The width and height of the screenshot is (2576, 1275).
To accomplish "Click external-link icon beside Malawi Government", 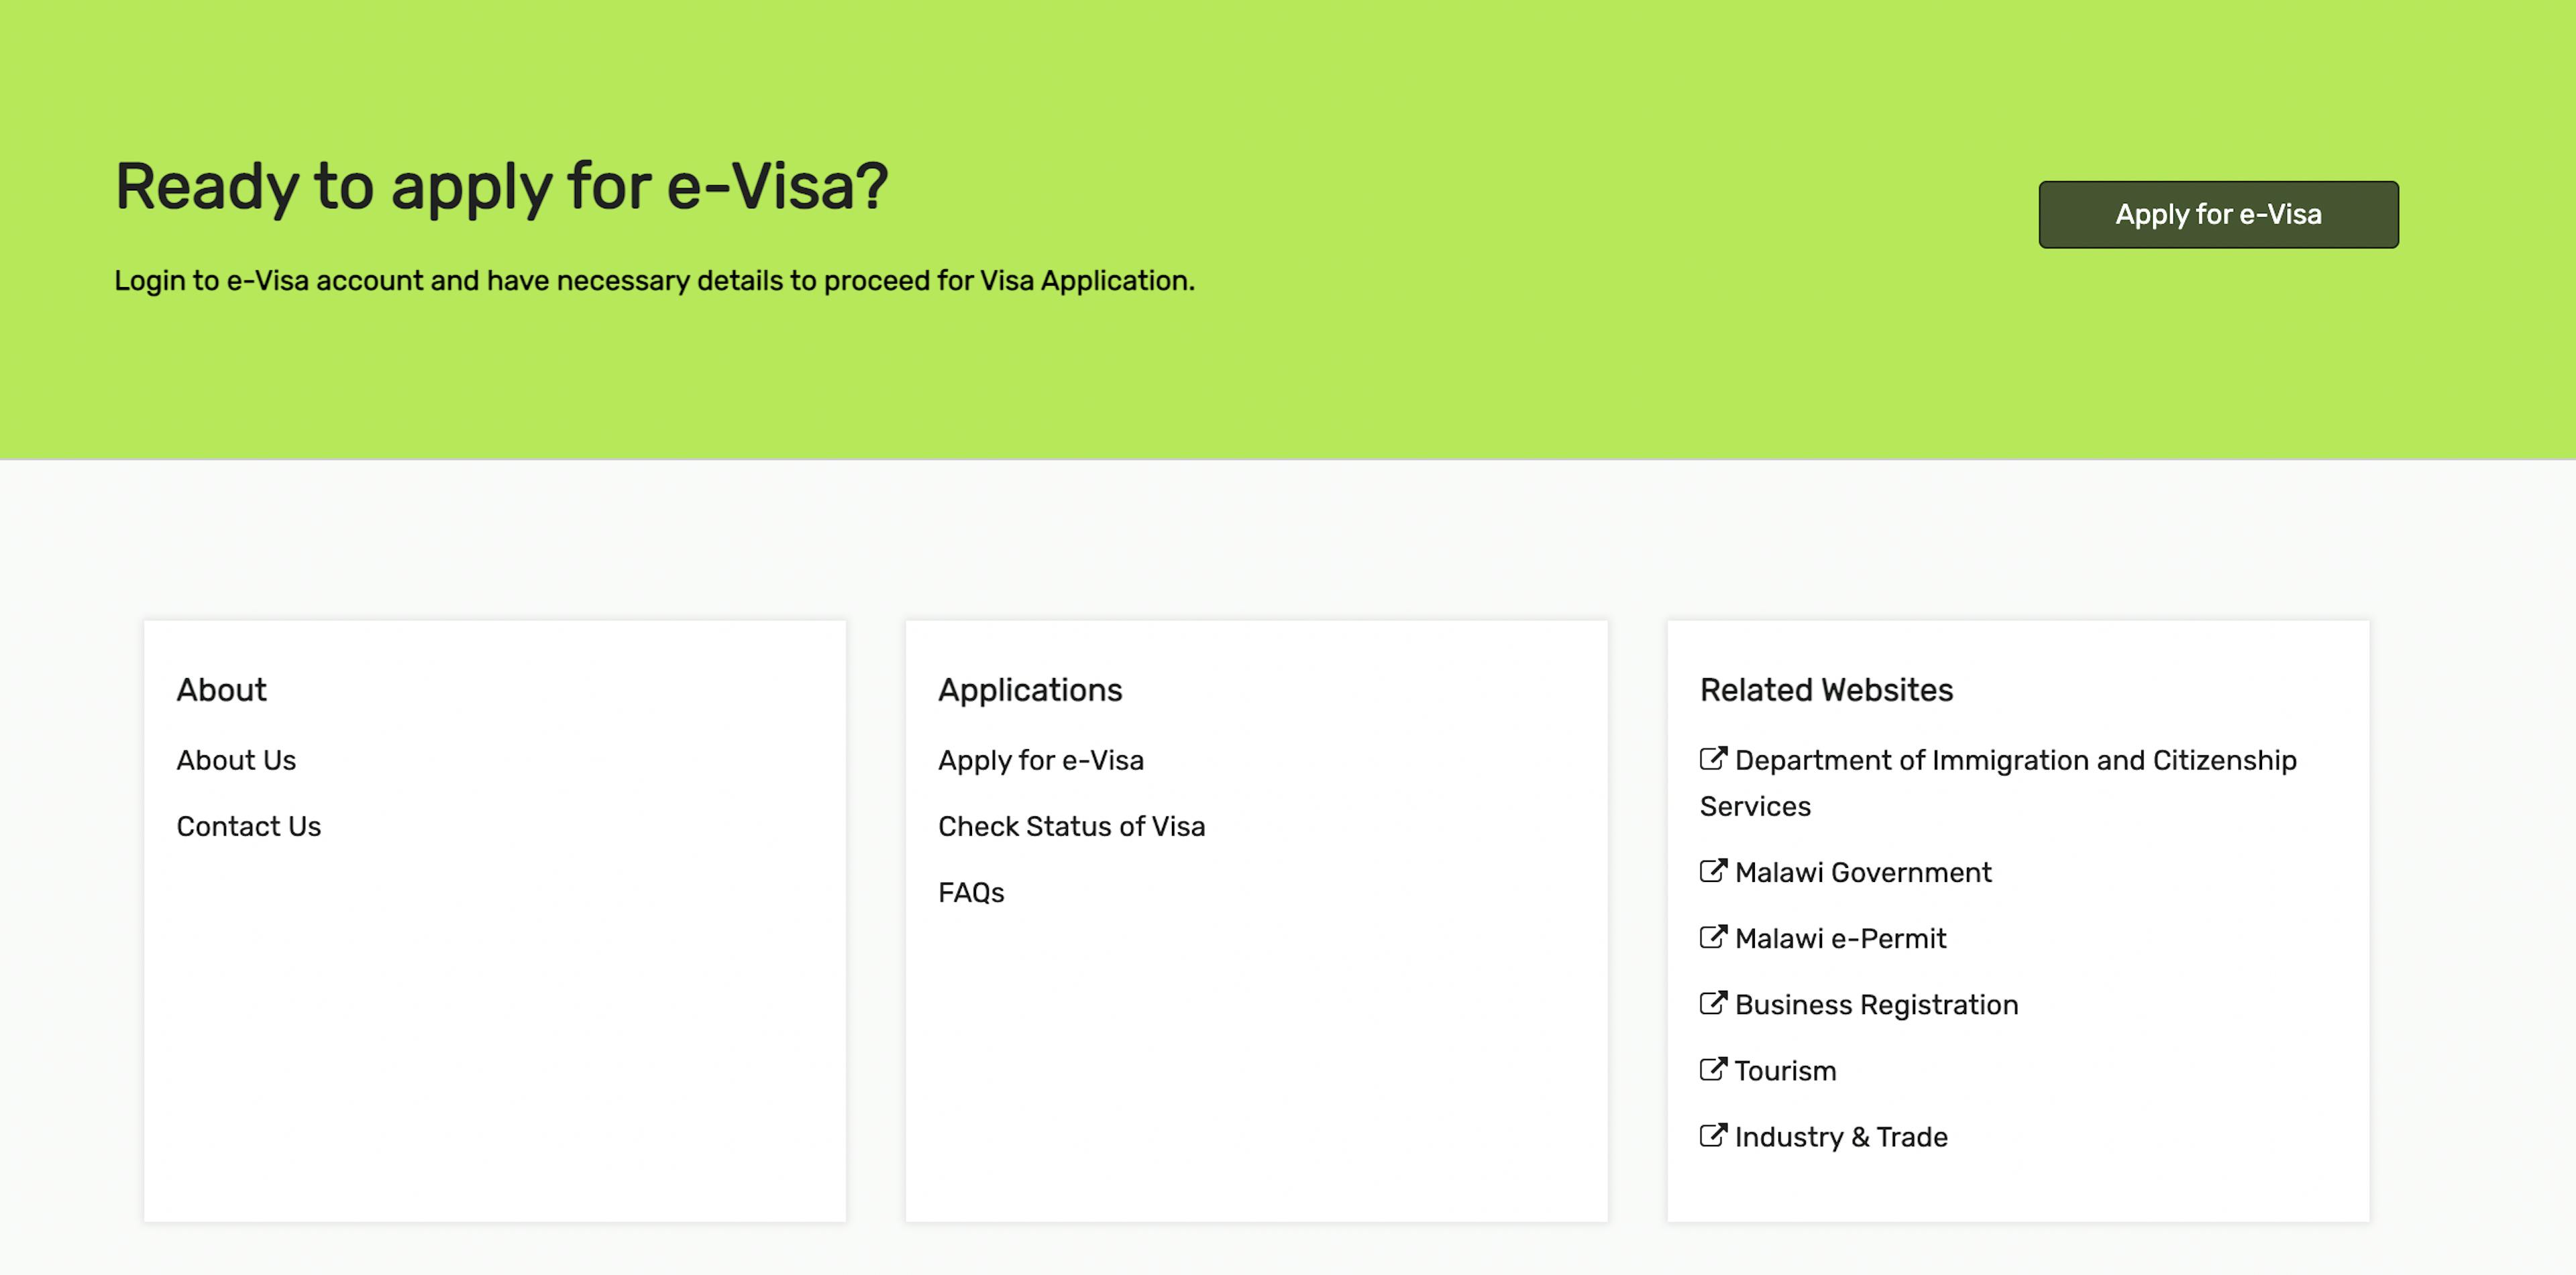I will pyautogui.click(x=1713, y=870).
